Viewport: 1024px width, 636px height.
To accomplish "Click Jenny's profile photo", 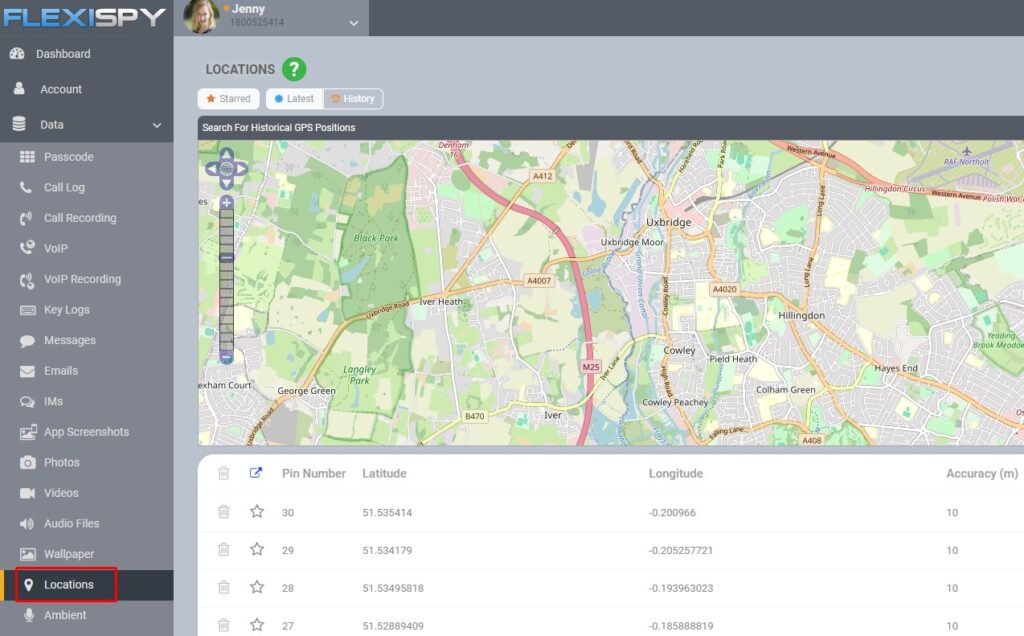I will pos(201,16).
